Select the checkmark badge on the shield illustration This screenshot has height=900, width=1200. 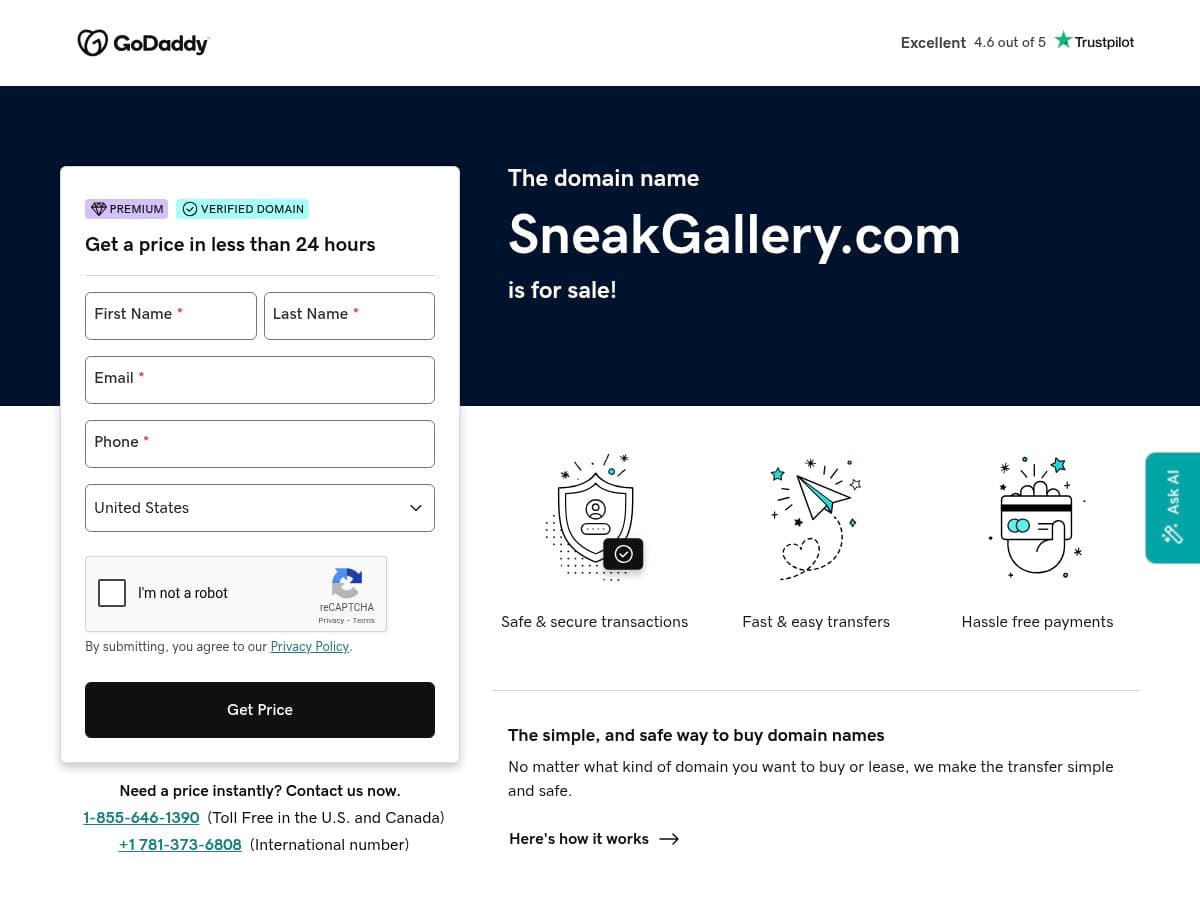623,553
